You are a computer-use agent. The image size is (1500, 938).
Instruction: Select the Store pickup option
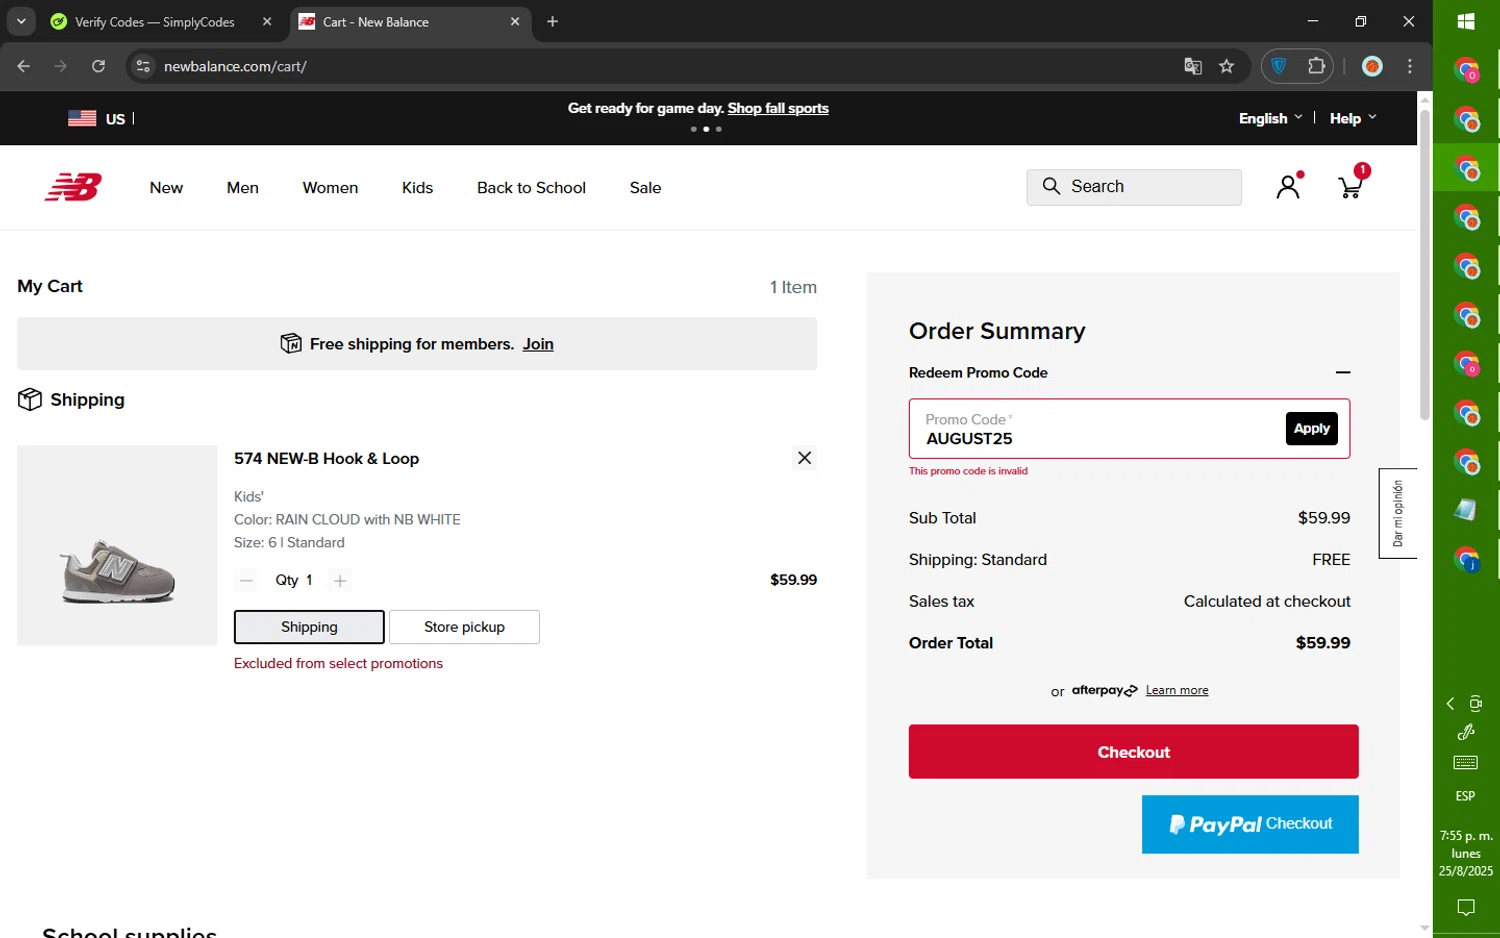click(x=464, y=627)
